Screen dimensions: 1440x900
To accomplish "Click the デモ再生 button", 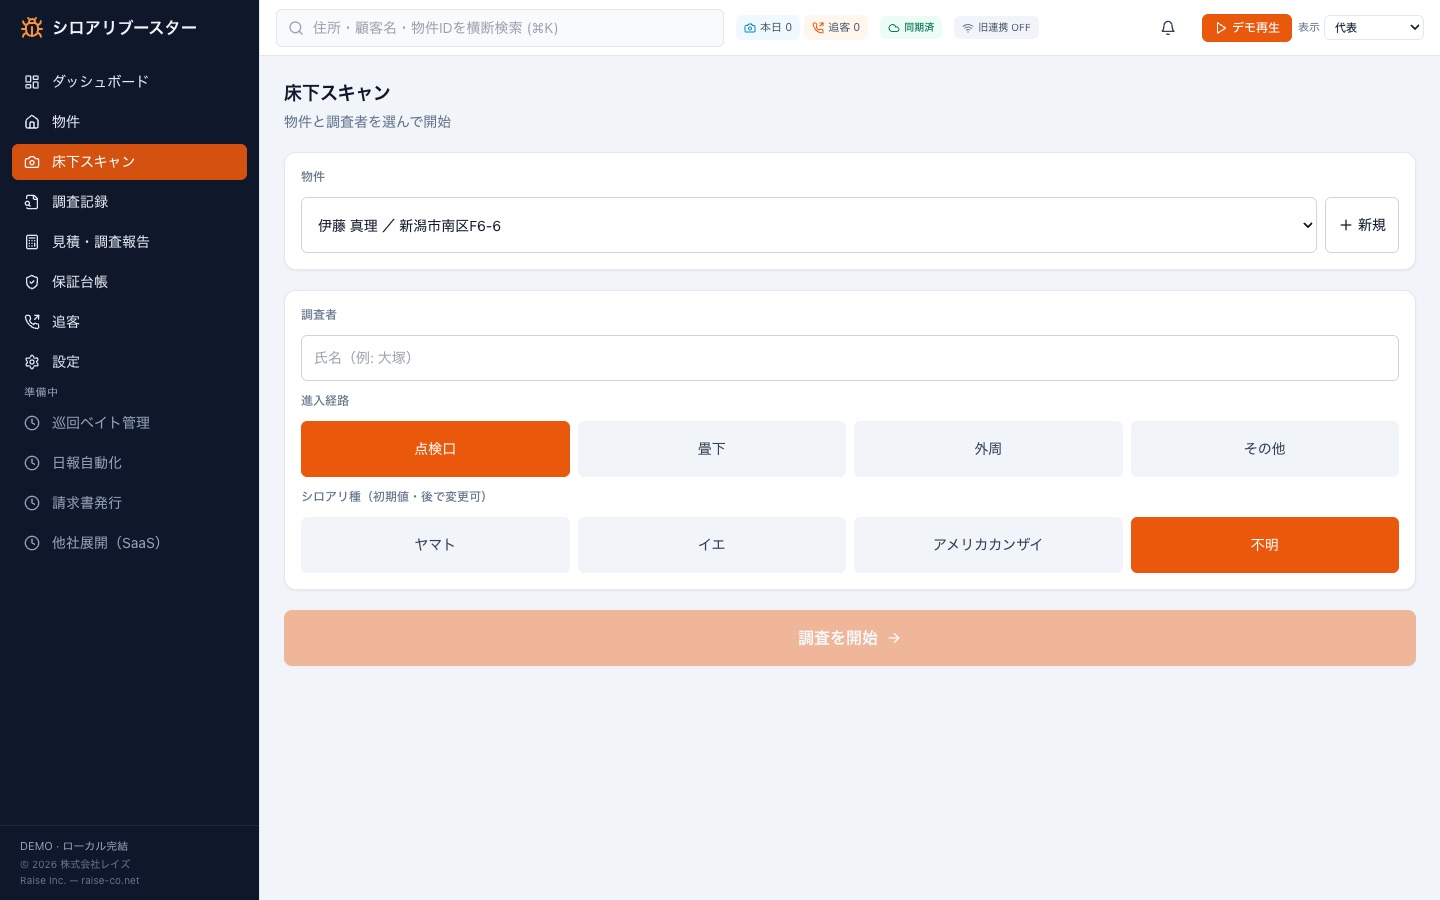I will [x=1247, y=28].
